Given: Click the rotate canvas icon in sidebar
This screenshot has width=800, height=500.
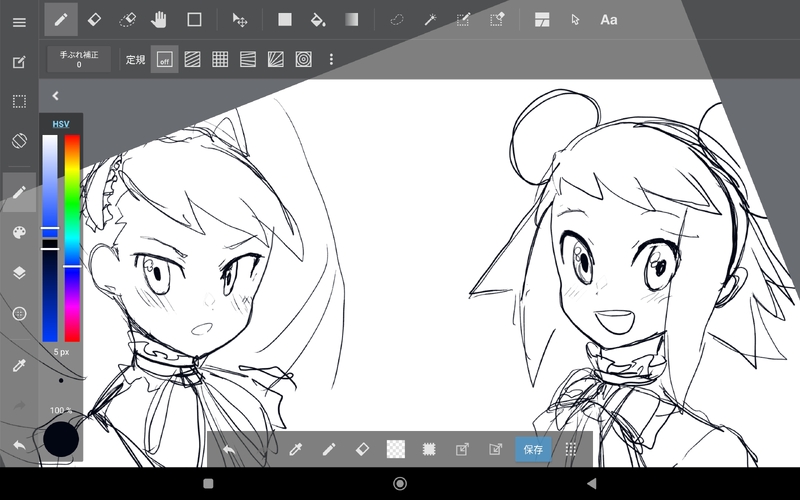Looking at the screenshot, I should coord(19,141).
